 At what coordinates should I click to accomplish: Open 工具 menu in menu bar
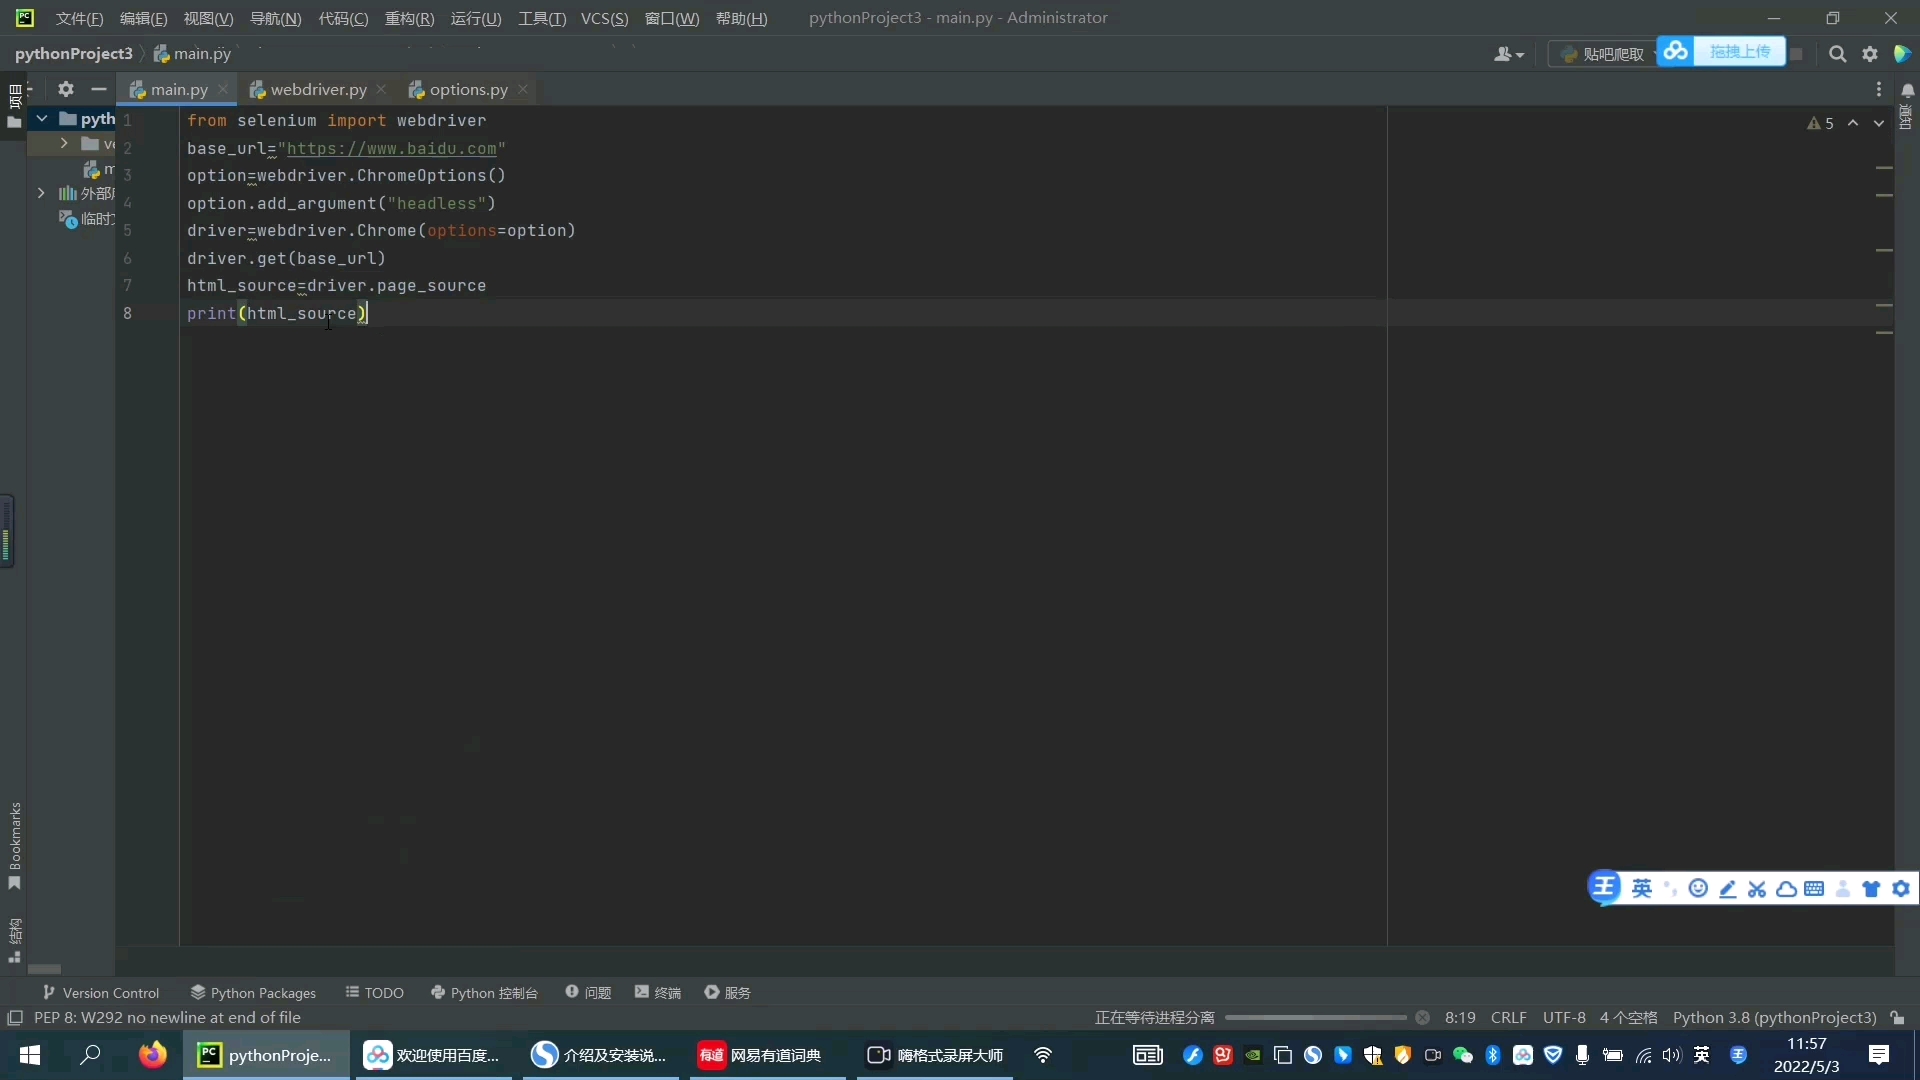point(542,17)
